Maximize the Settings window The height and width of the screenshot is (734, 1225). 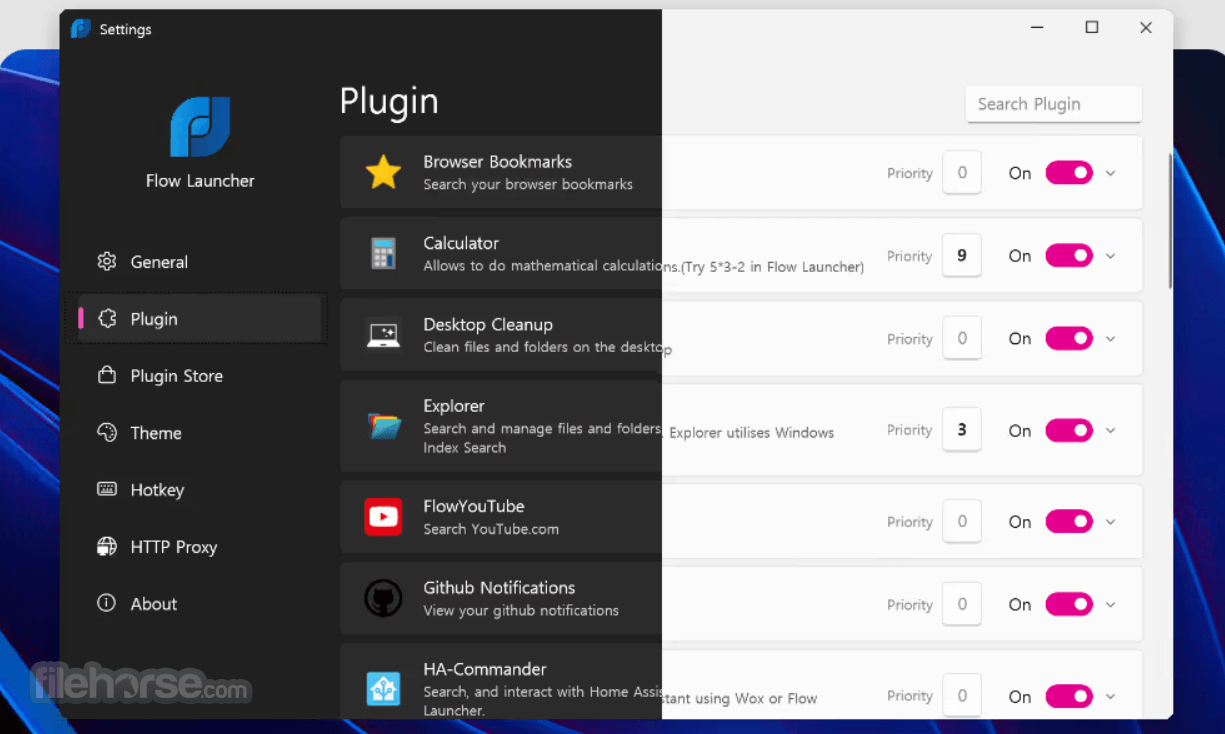point(1092,28)
